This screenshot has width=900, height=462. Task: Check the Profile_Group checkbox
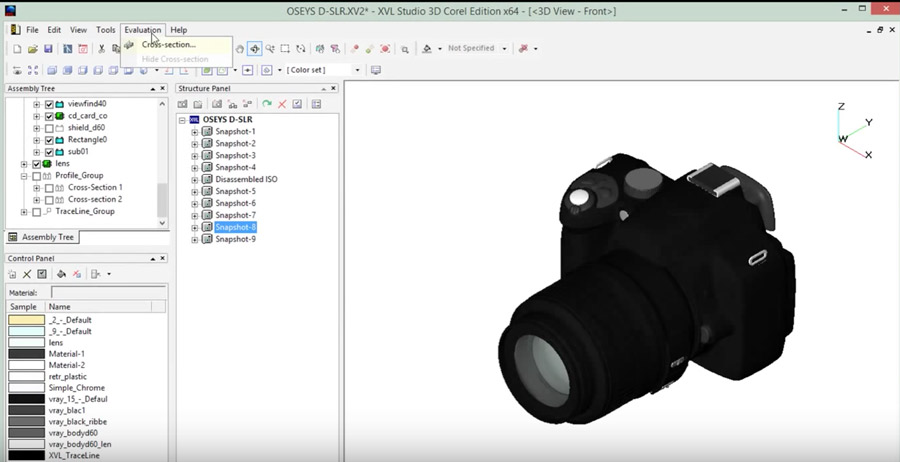[37, 176]
